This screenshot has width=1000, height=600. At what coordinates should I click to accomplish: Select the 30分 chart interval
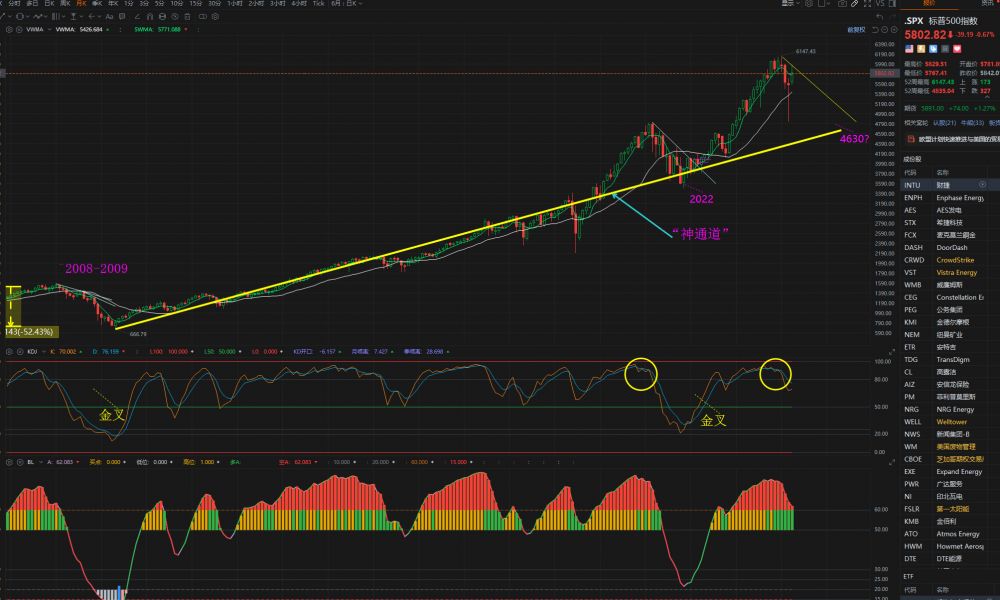tap(214, 4)
